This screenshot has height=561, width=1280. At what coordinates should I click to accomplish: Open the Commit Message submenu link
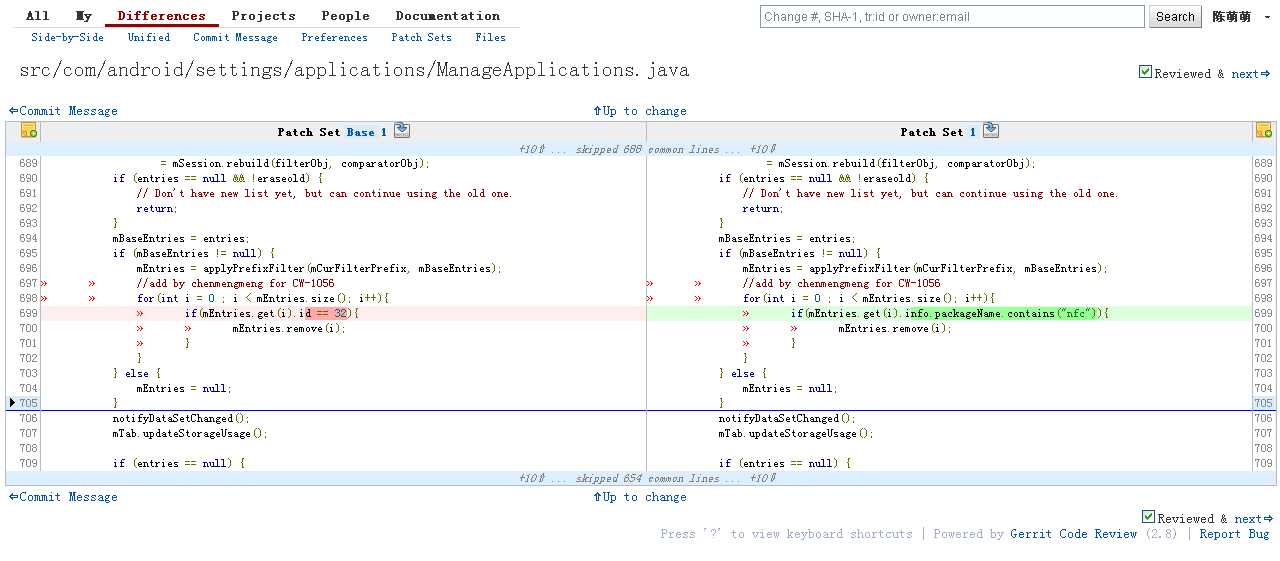pos(236,38)
